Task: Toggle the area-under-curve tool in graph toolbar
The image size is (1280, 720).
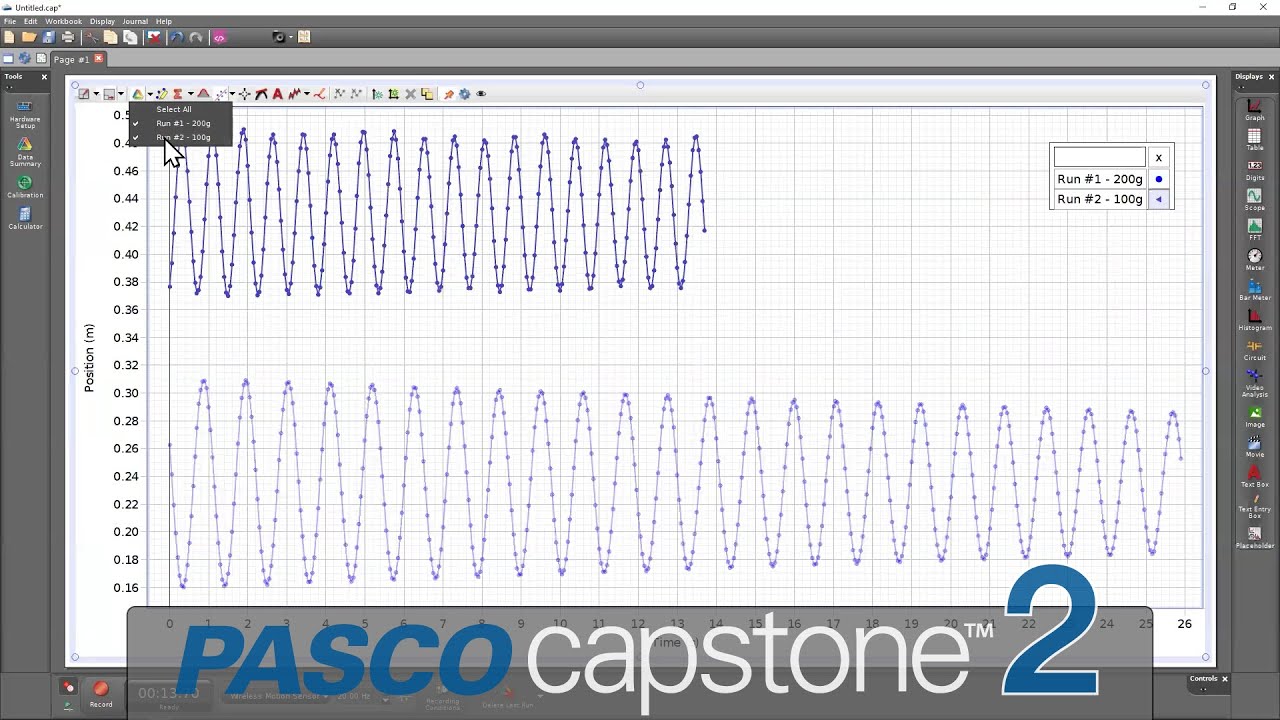Action: [x=204, y=94]
